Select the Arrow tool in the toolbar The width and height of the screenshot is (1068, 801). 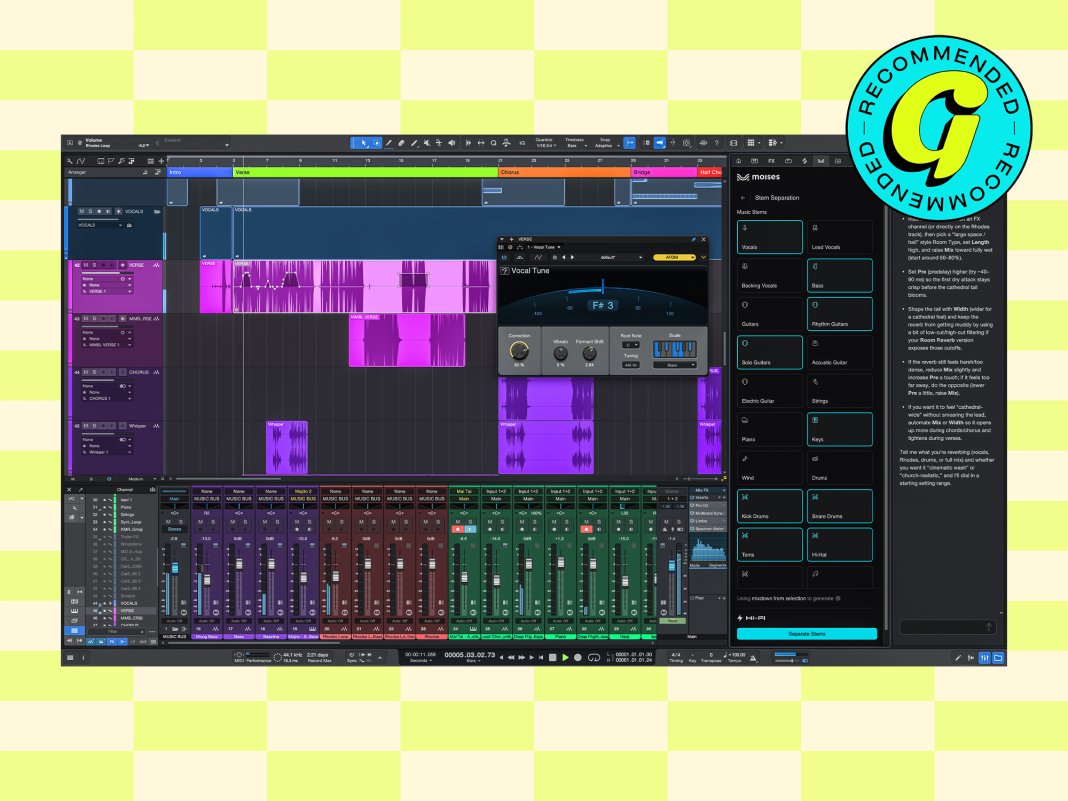coord(364,143)
